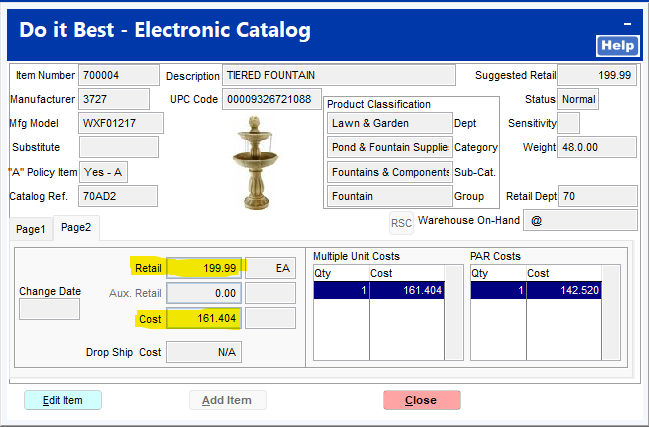Screen dimensions: 649x427
Task: Click the Warehouse On-Hand field
Action: [580, 220]
